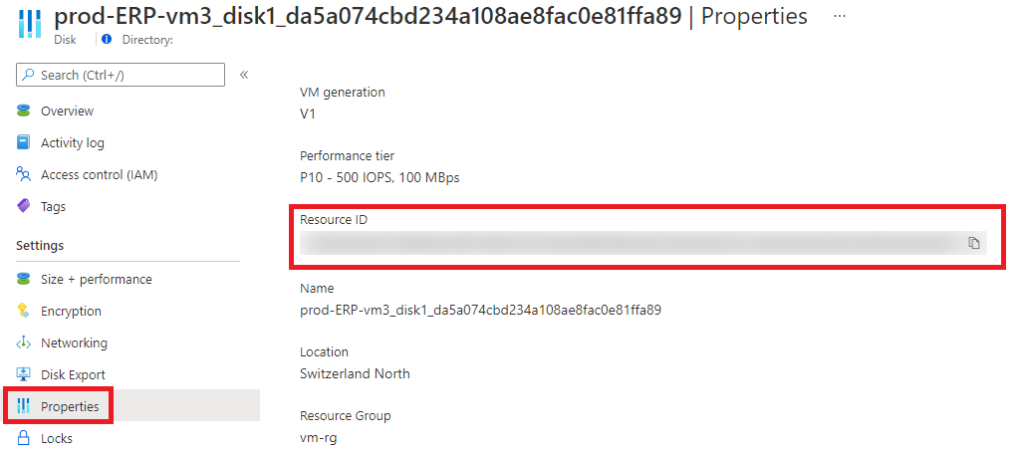The image size is (1024, 452).
Task: Click the Activity log icon
Action: click(24, 142)
